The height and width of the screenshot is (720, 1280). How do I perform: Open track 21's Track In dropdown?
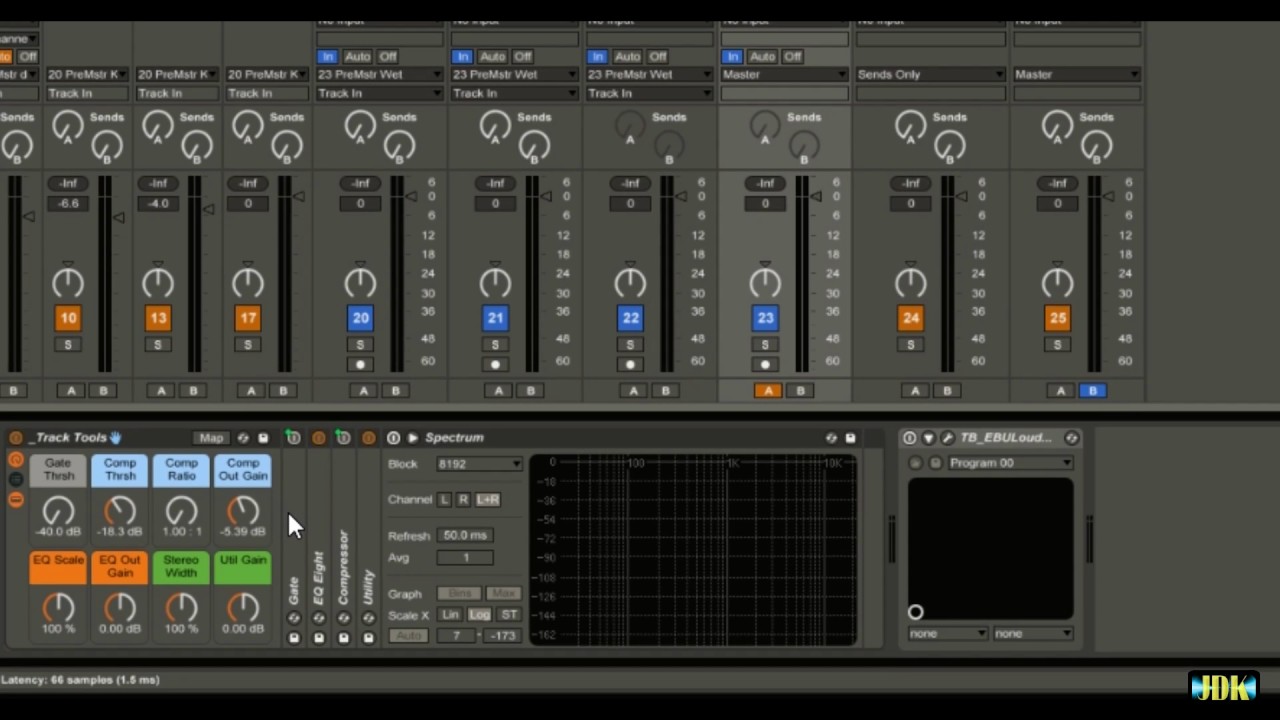pyautogui.click(x=515, y=93)
